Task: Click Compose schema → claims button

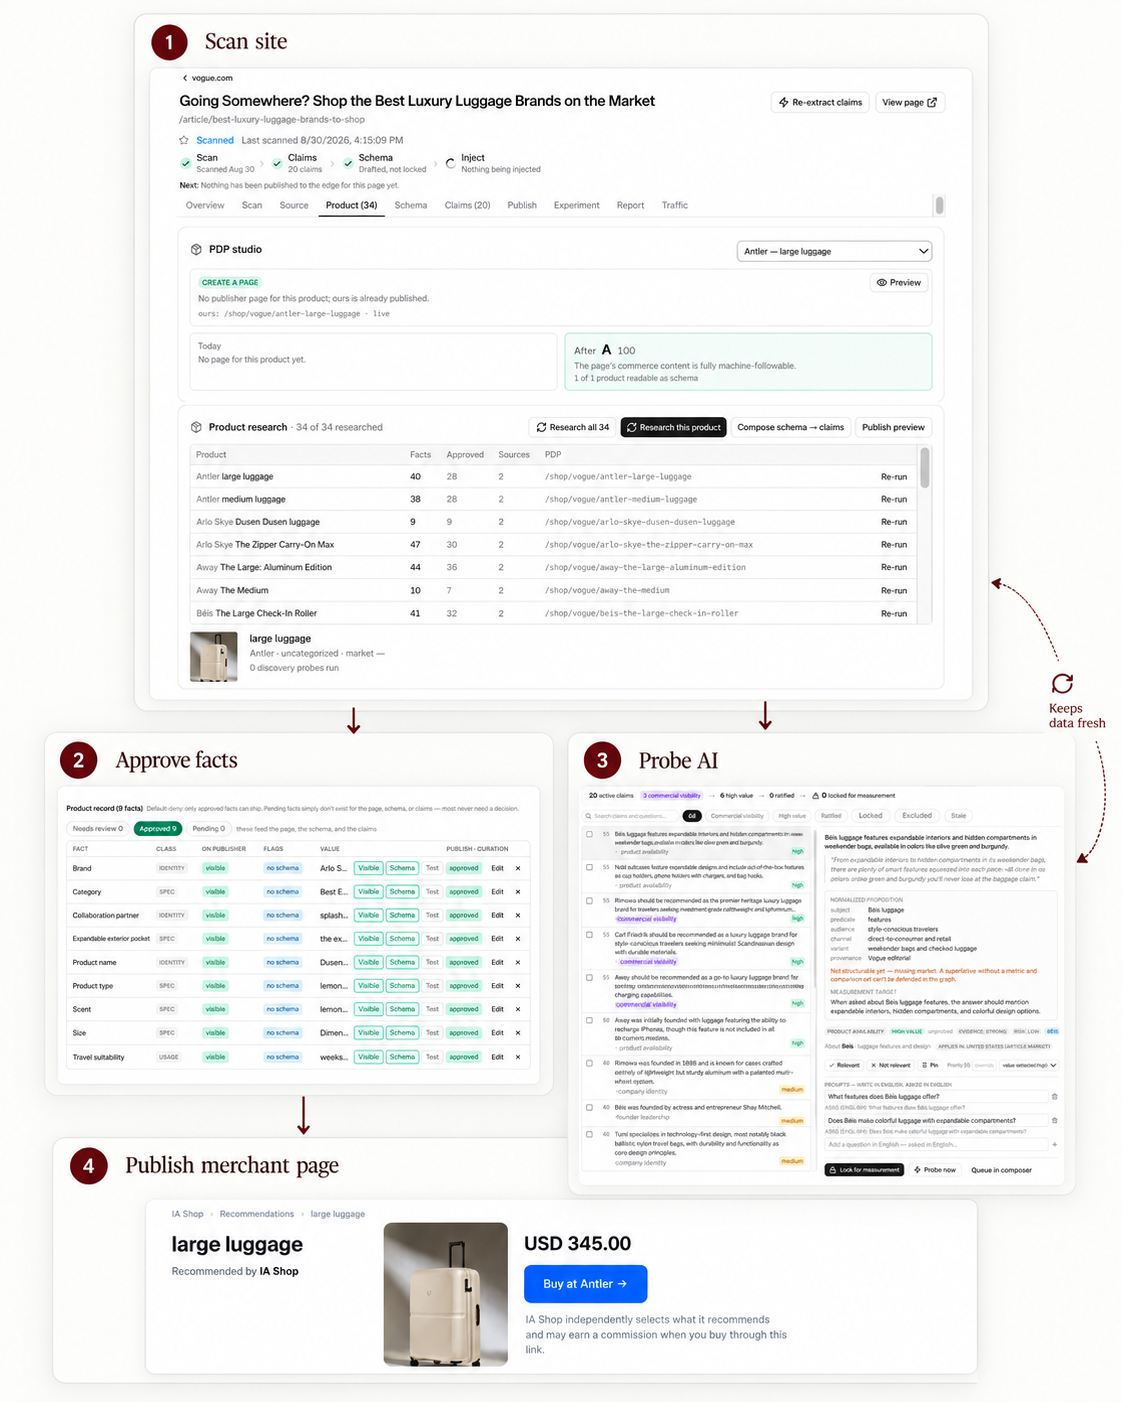Action: [x=790, y=427]
